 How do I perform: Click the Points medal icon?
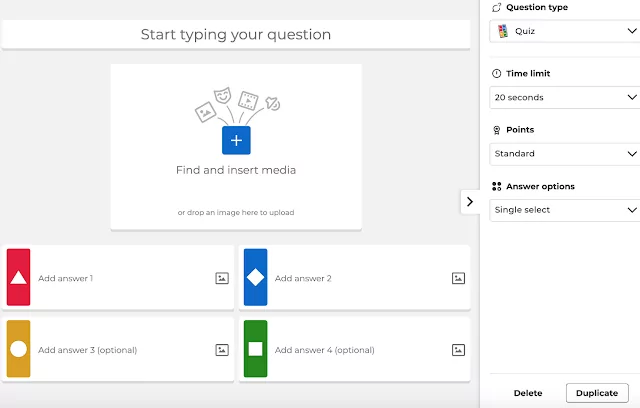click(496, 130)
